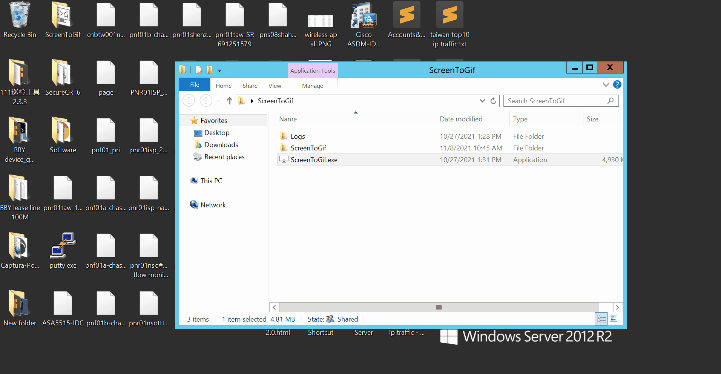Image resolution: width=721 pixels, height=374 pixels.
Task: Select the putty.exe desktop shortcut
Action: coord(63,251)
